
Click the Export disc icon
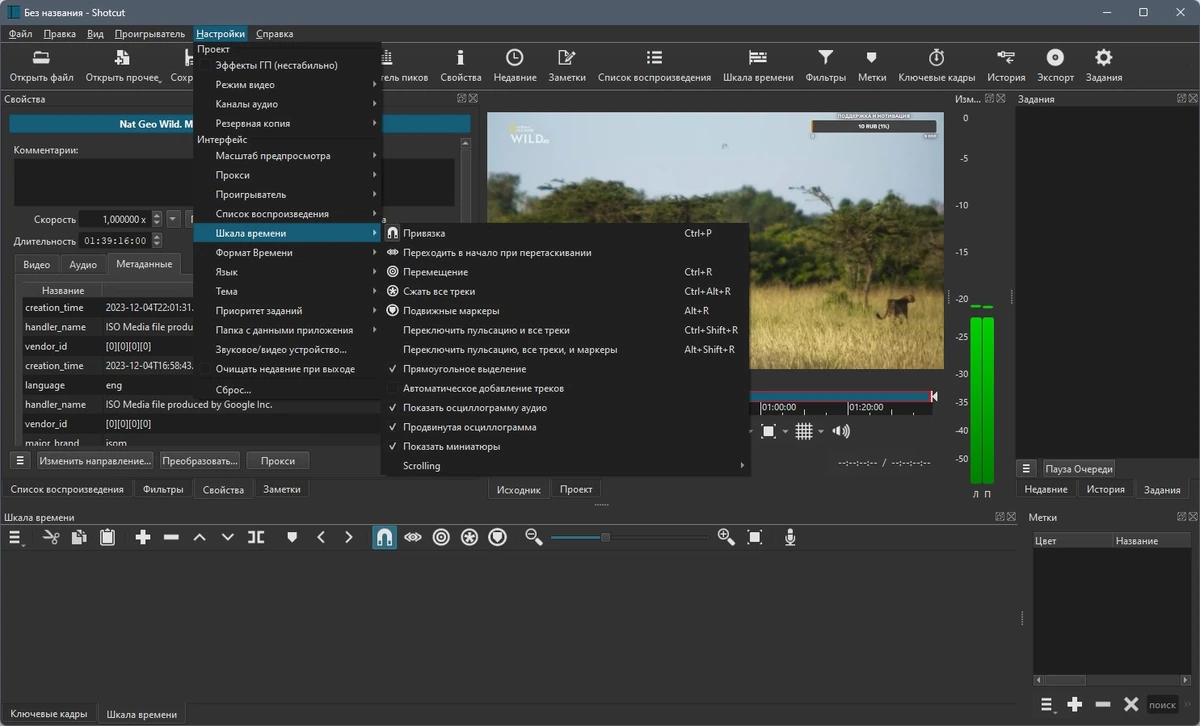tap(1055, 58)
